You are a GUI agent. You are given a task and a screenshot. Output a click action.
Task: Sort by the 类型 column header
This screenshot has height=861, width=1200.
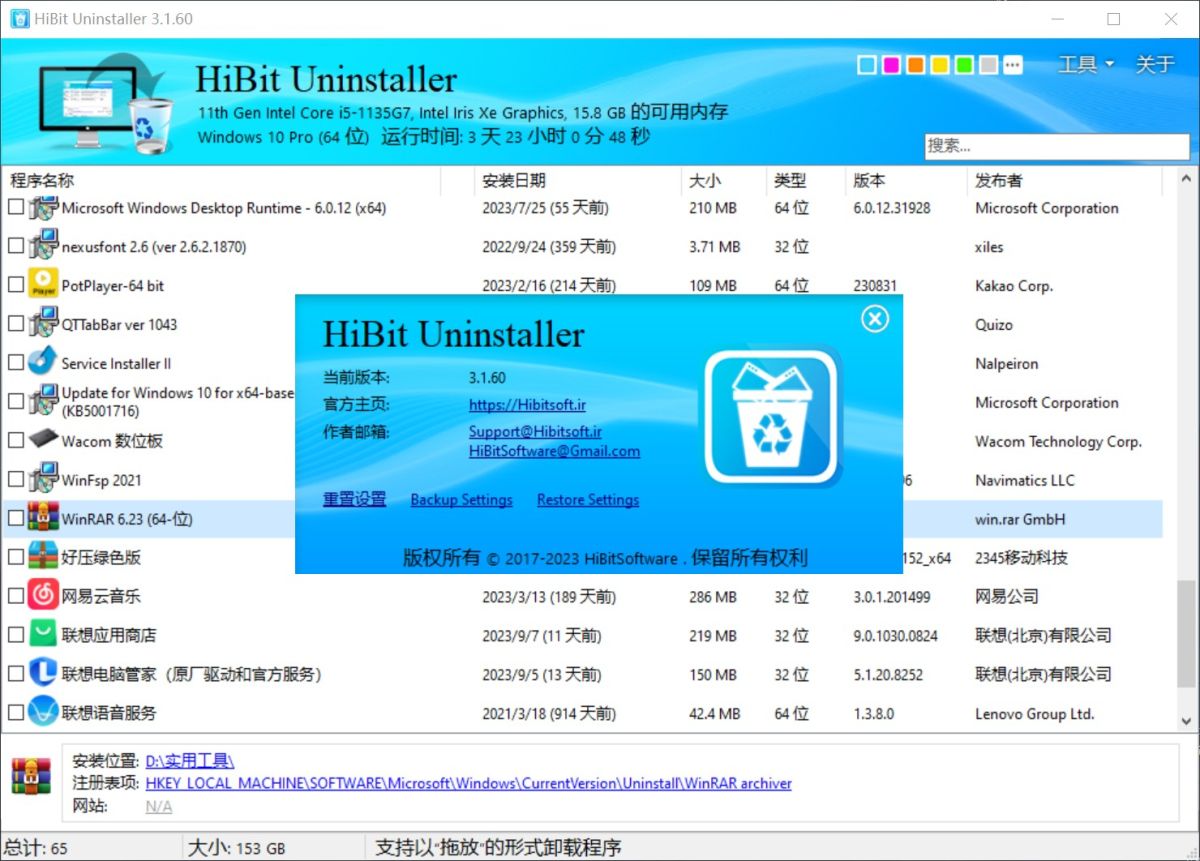coord(805,181)
